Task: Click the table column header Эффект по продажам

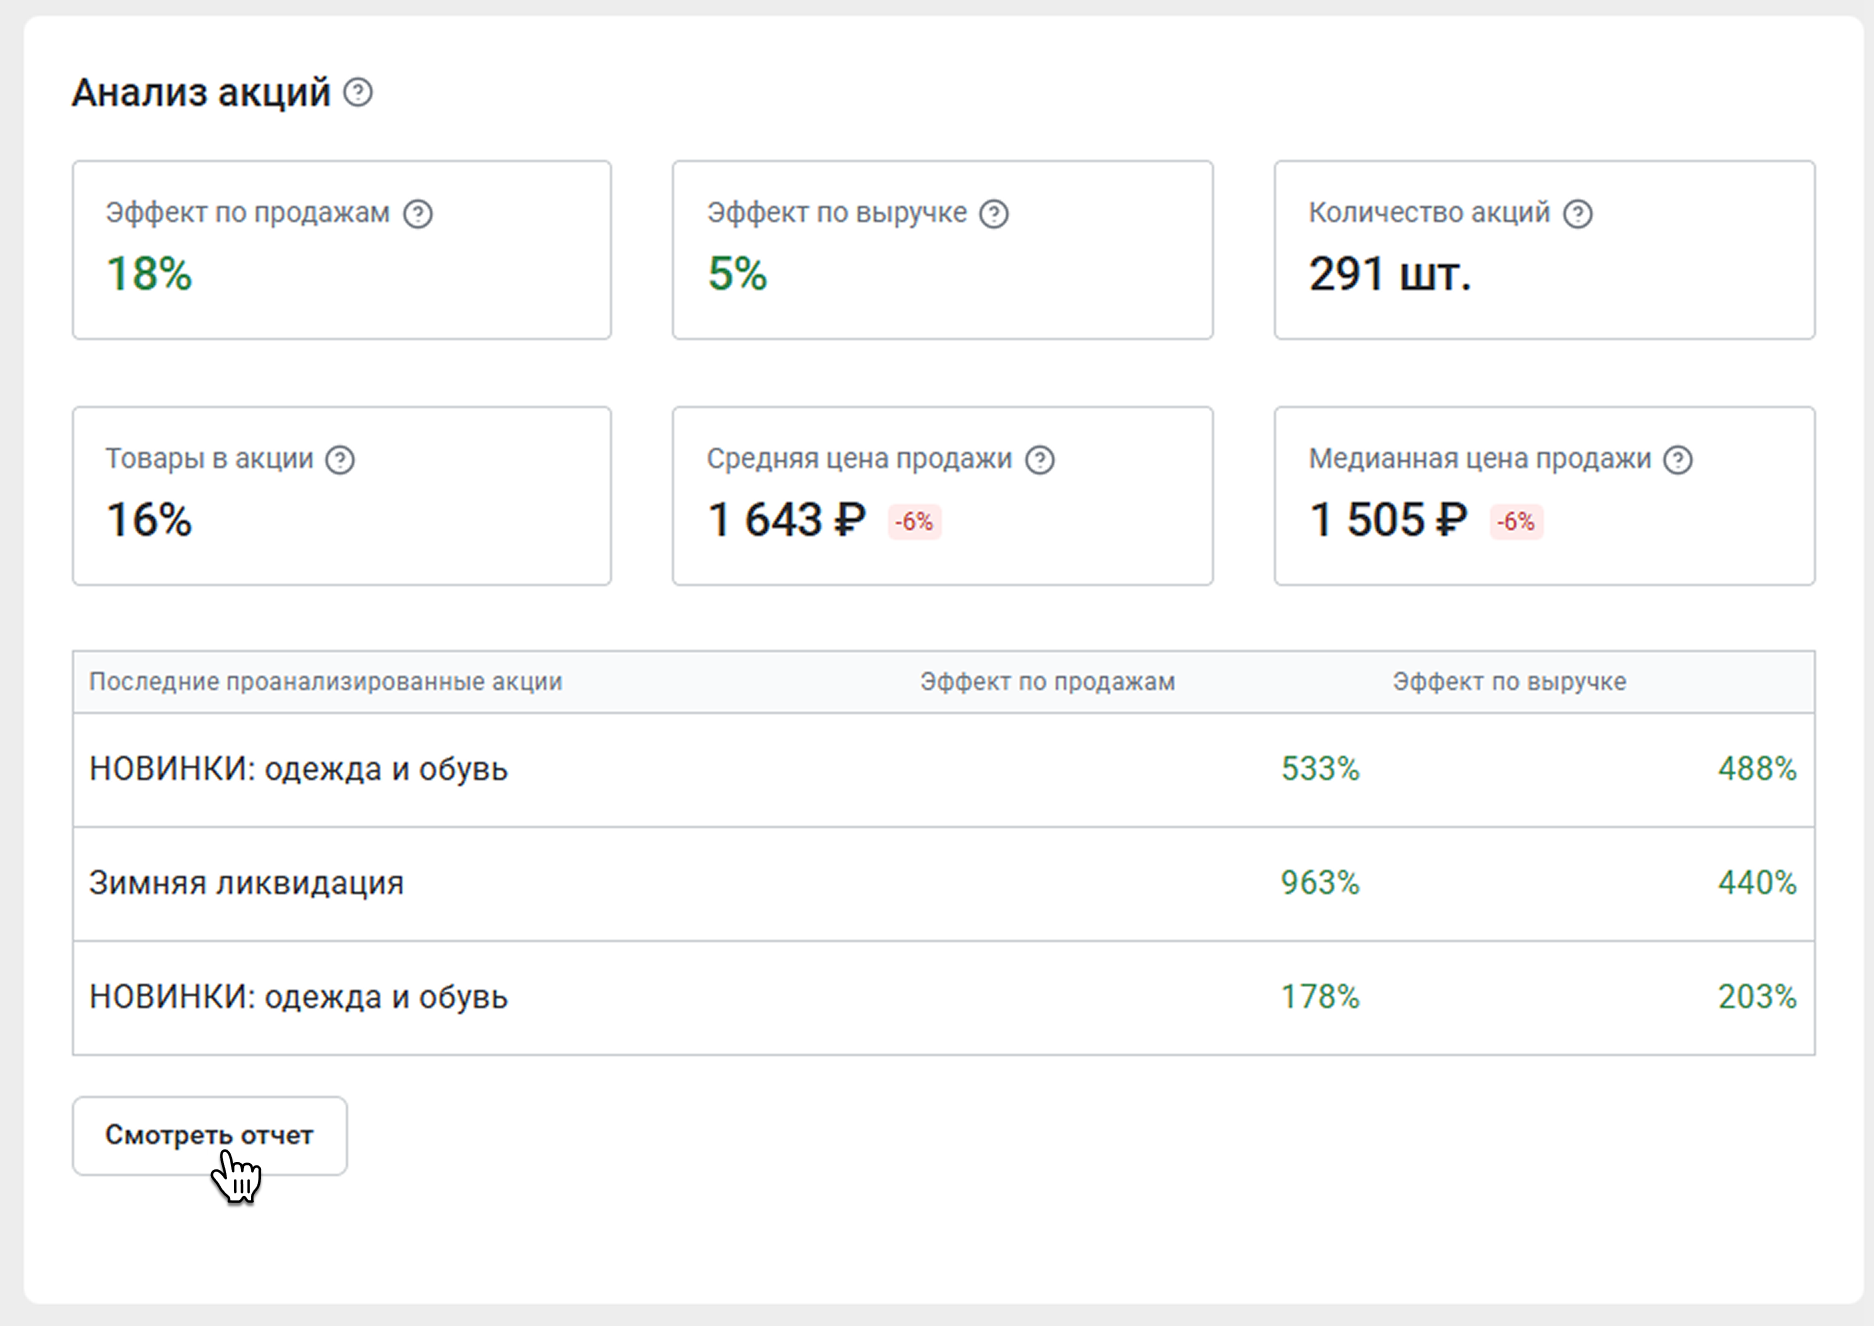Action: click(1047, 682)
